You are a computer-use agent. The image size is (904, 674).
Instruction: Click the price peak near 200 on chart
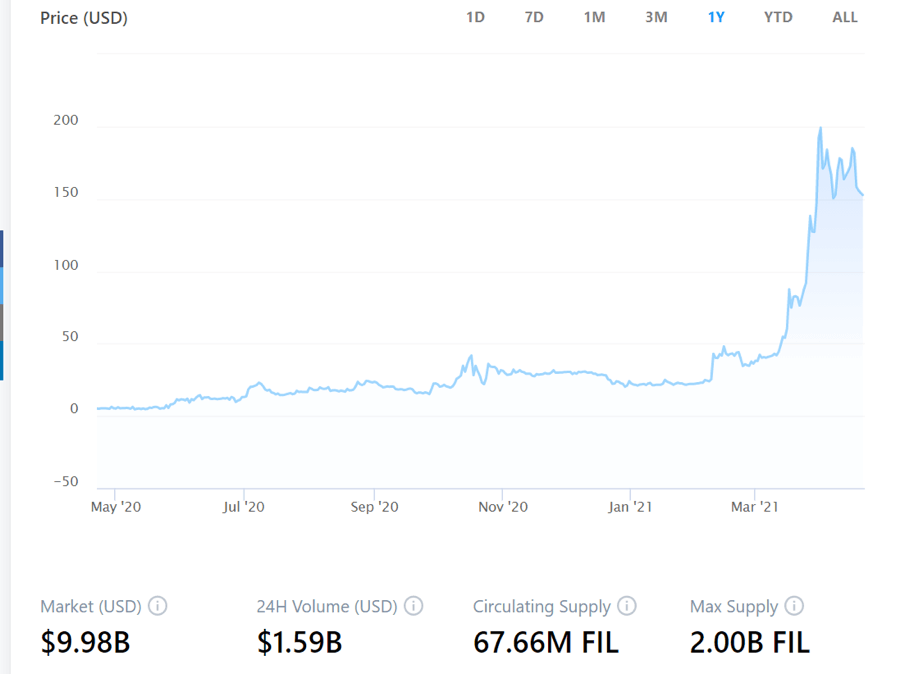pyautogui.click(x=820, y=128)
